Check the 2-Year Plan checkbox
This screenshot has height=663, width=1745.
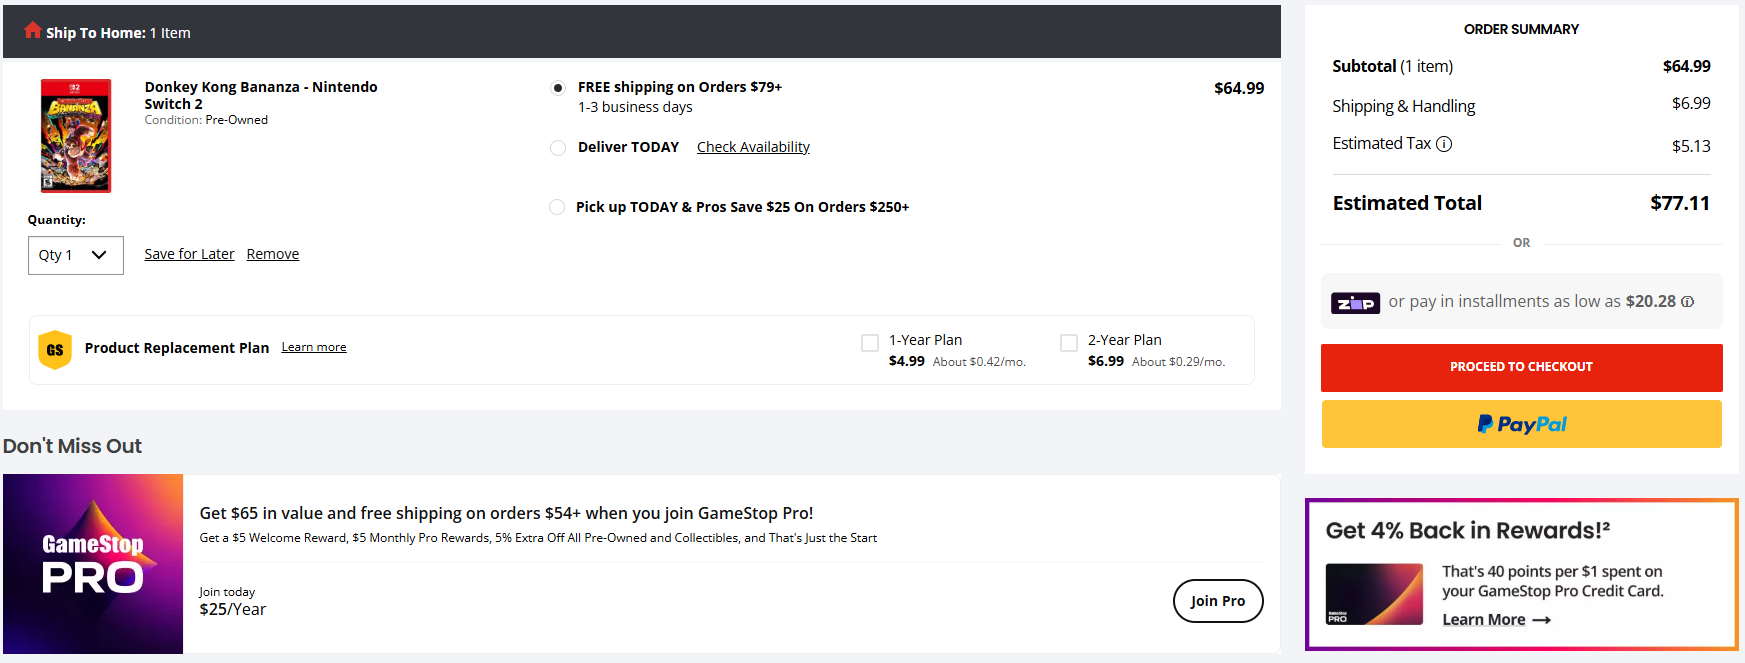click(1069, 343)
